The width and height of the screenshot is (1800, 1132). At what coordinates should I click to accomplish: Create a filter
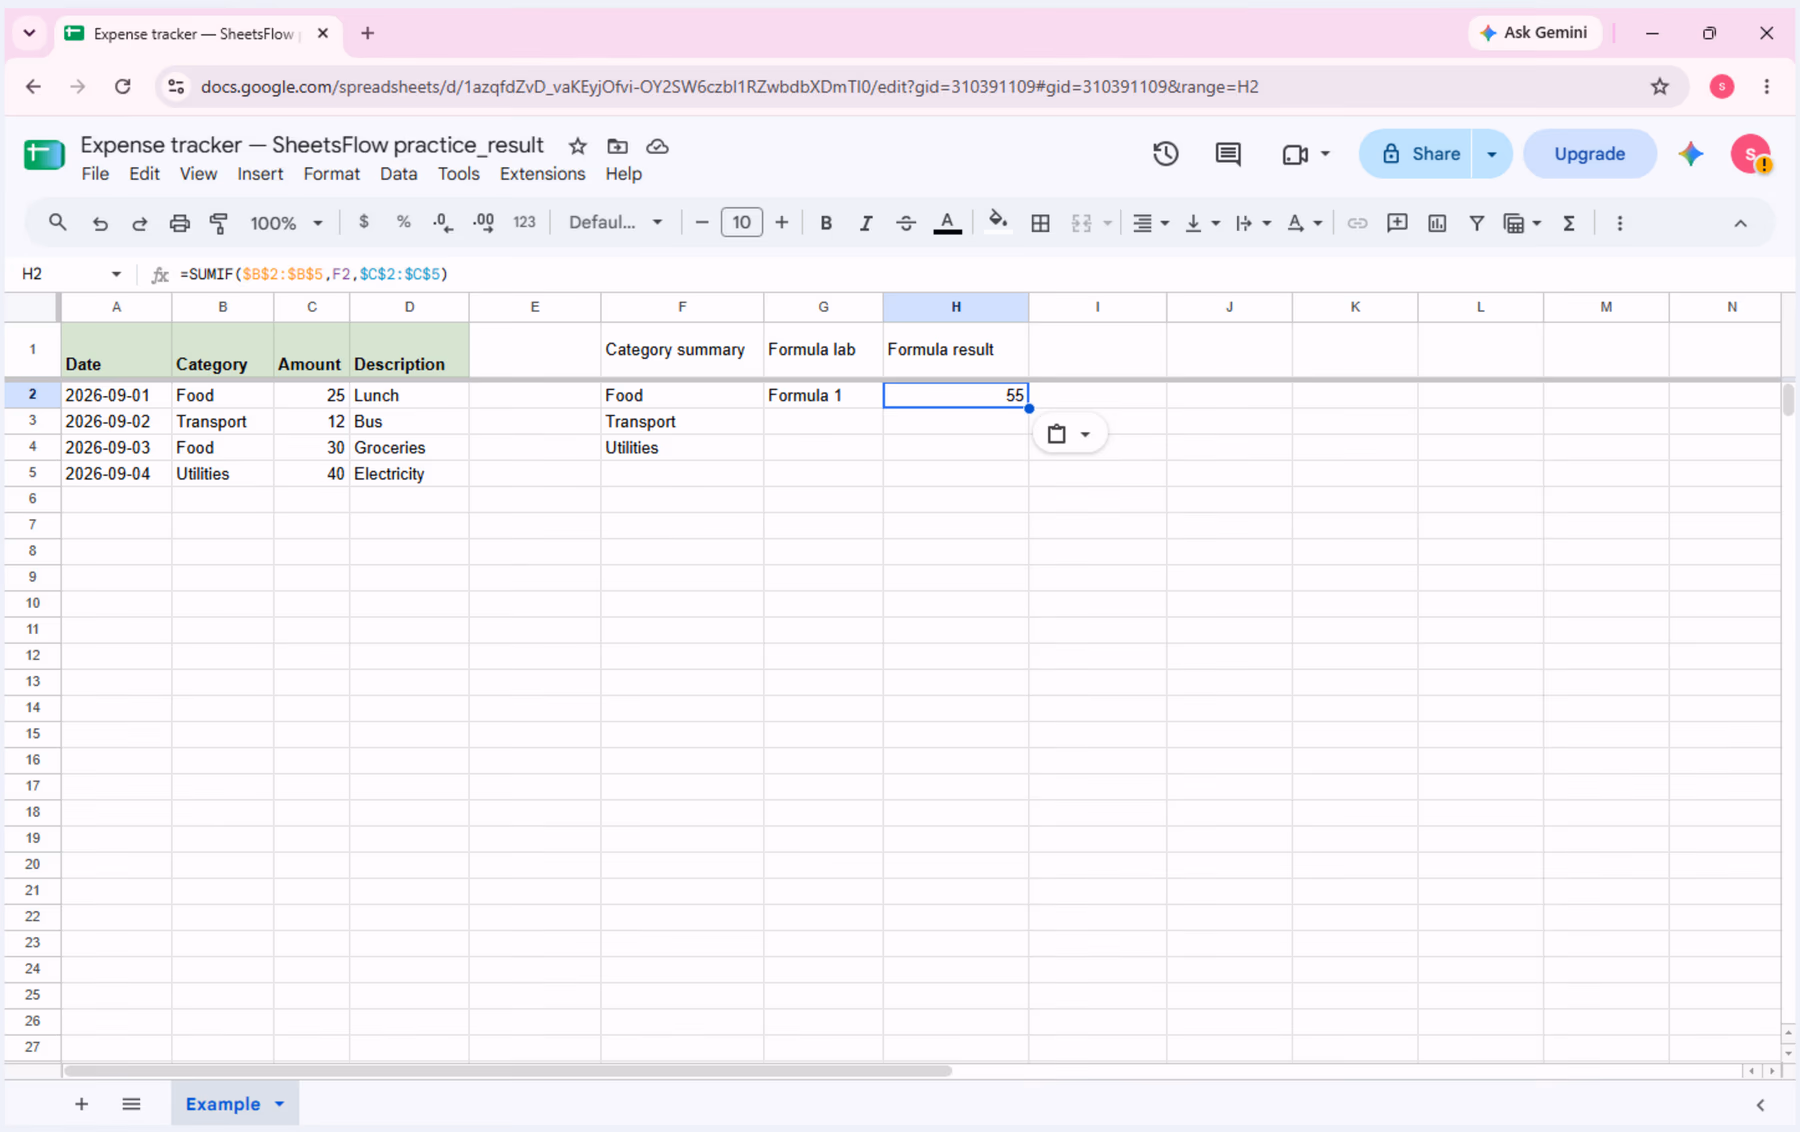[1476, 223]
